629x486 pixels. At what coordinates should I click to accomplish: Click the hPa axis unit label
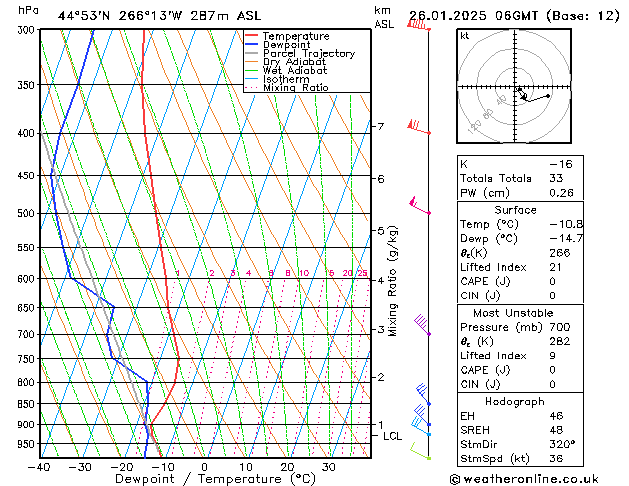[28, 10]
